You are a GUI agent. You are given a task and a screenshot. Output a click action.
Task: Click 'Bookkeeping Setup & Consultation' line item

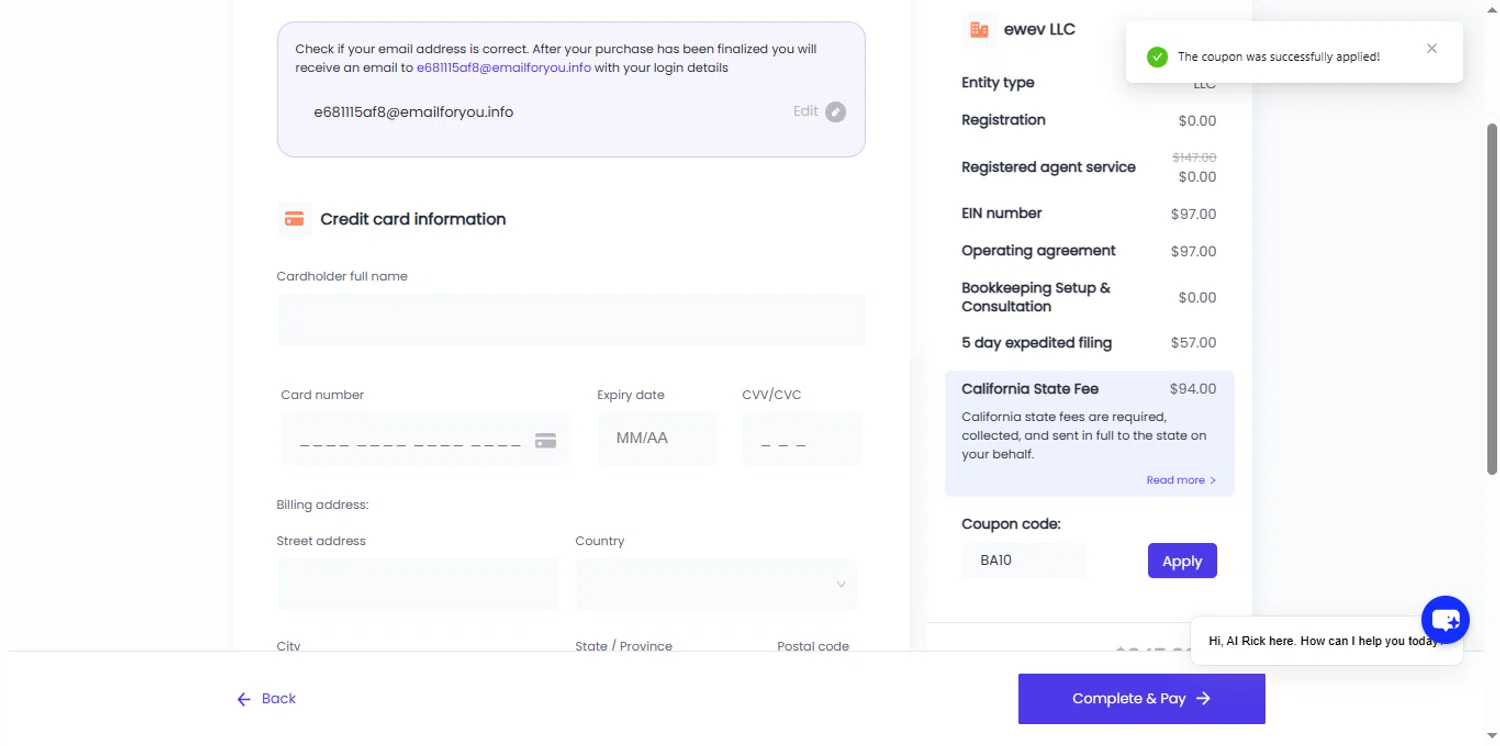click(1036, 297)
